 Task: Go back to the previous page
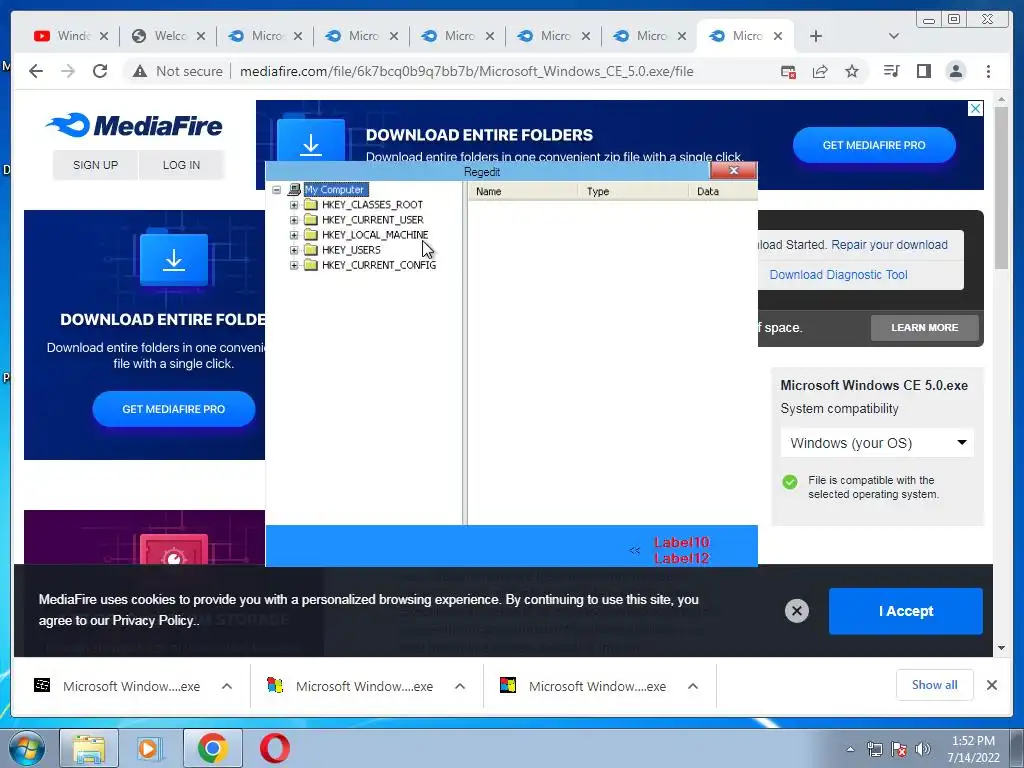tap(36, 71)
